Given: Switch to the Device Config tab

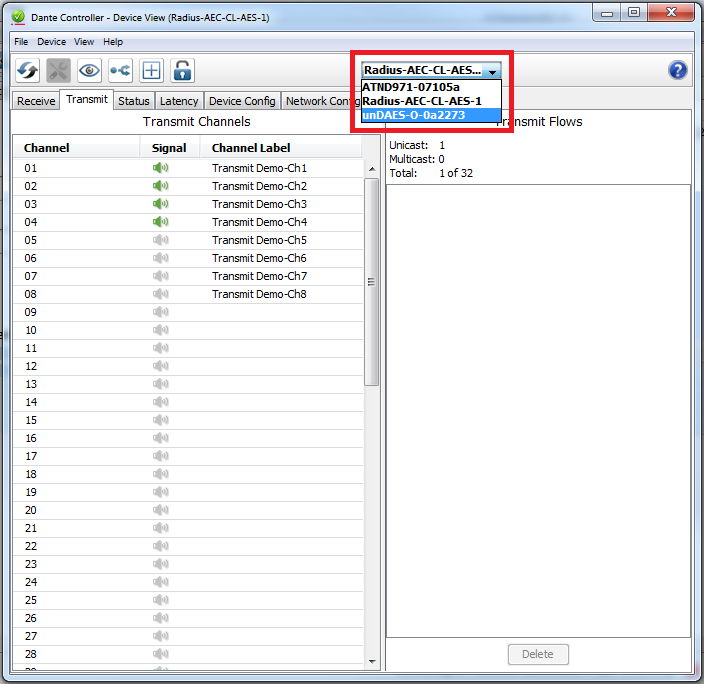Looking at the screenshot, I should tap(242, 101).
